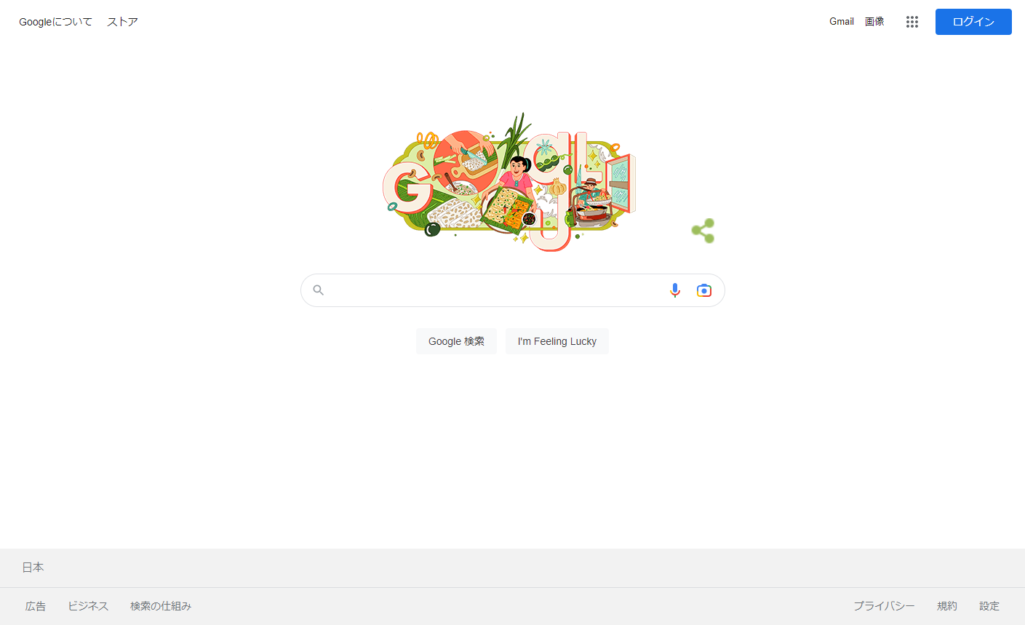The width and height of the screenshot is (1025, 625).
Task: Open the プライバシー footer link
Action: coord(884,606)
